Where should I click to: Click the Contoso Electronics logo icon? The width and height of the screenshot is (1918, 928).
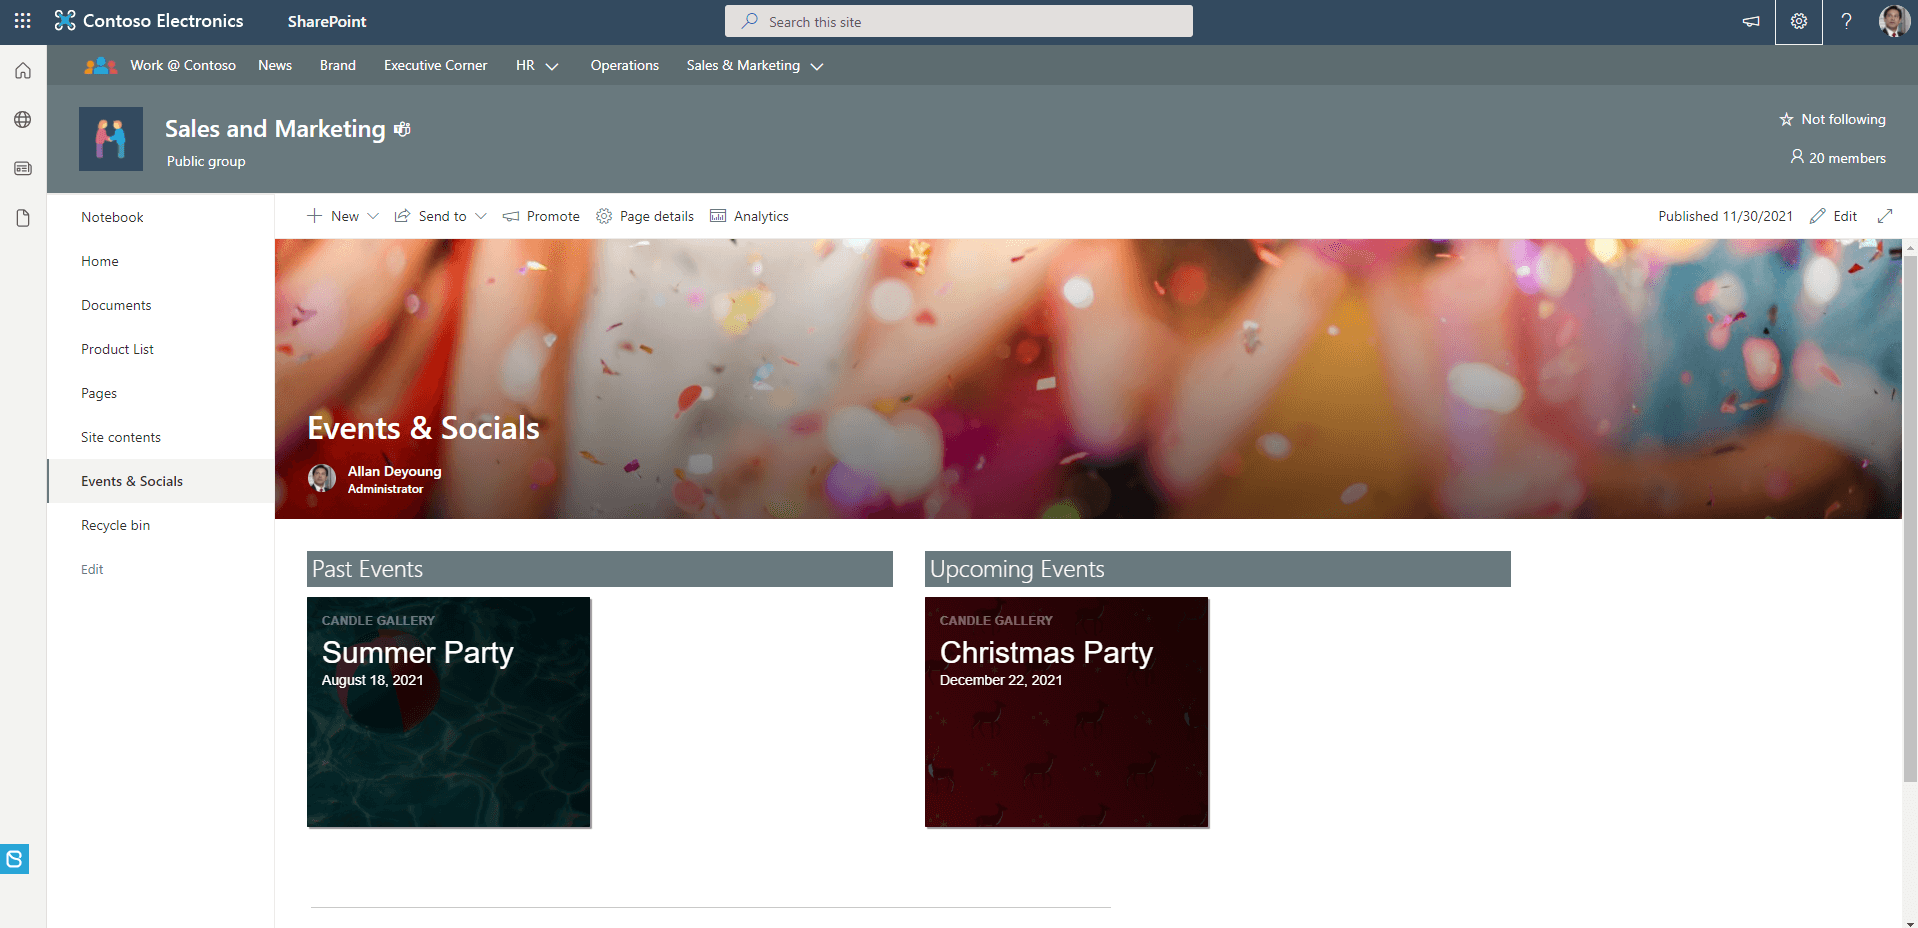coord(65,21)
